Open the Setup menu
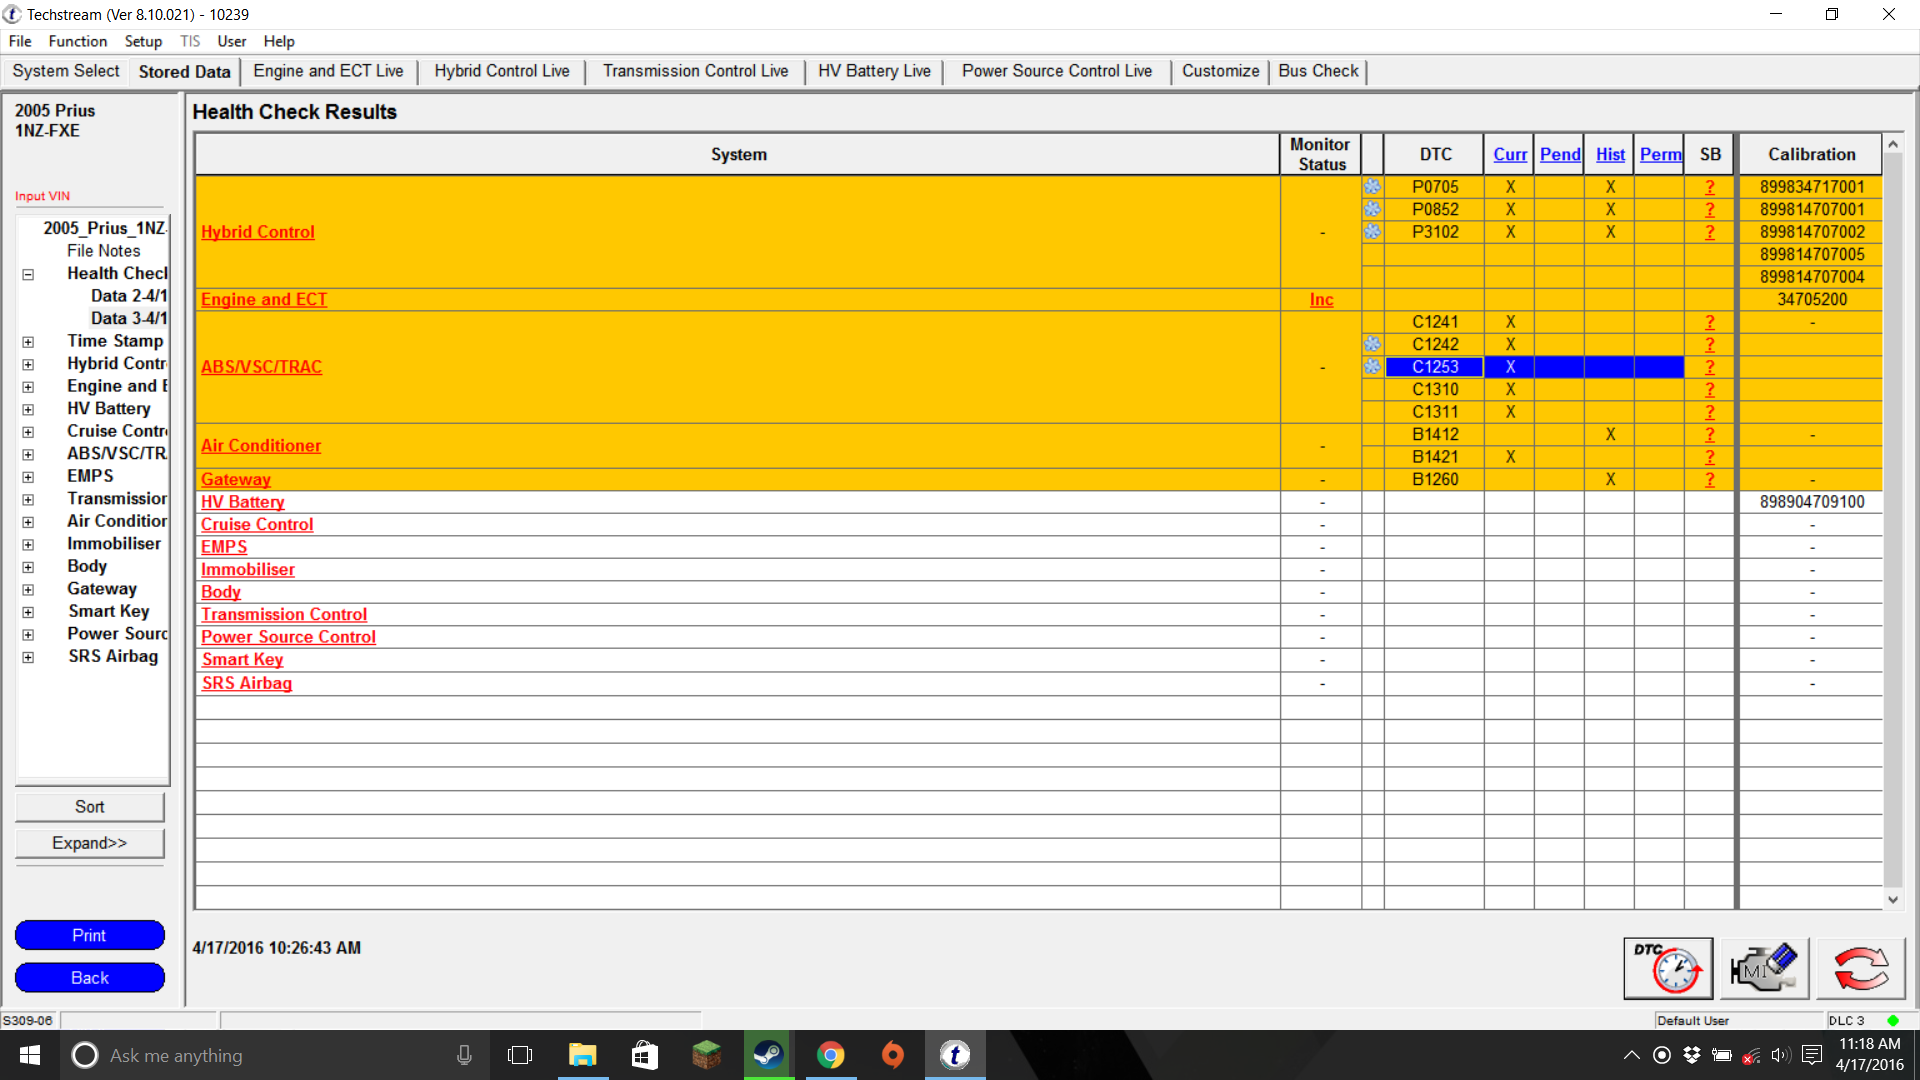 tap(143, 41)
